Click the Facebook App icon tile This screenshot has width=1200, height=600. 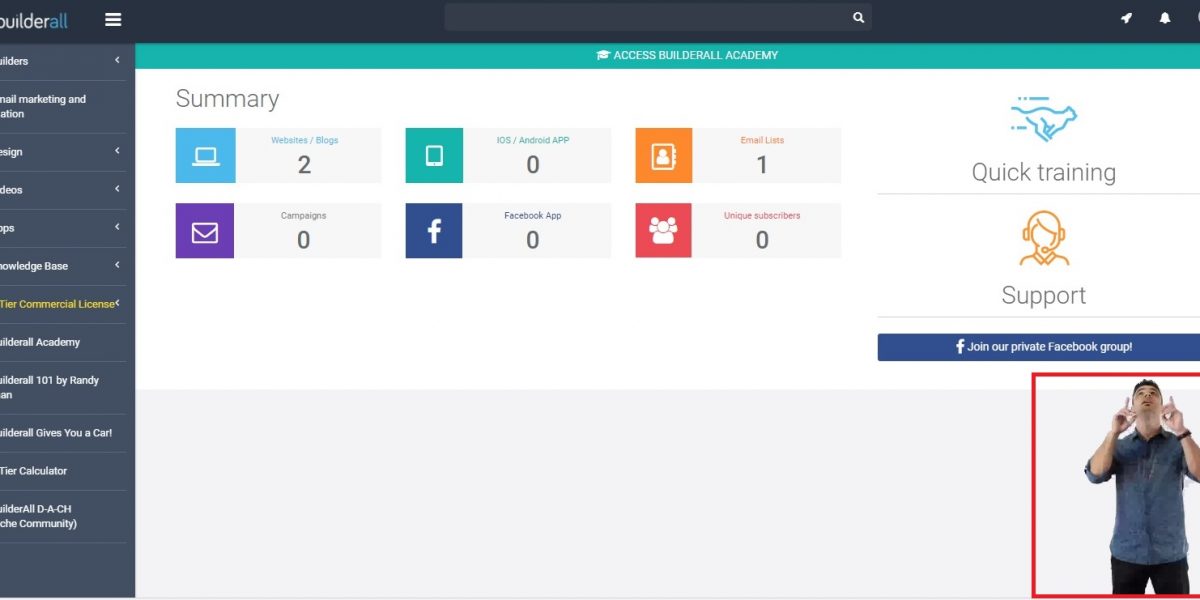(434, 231)
